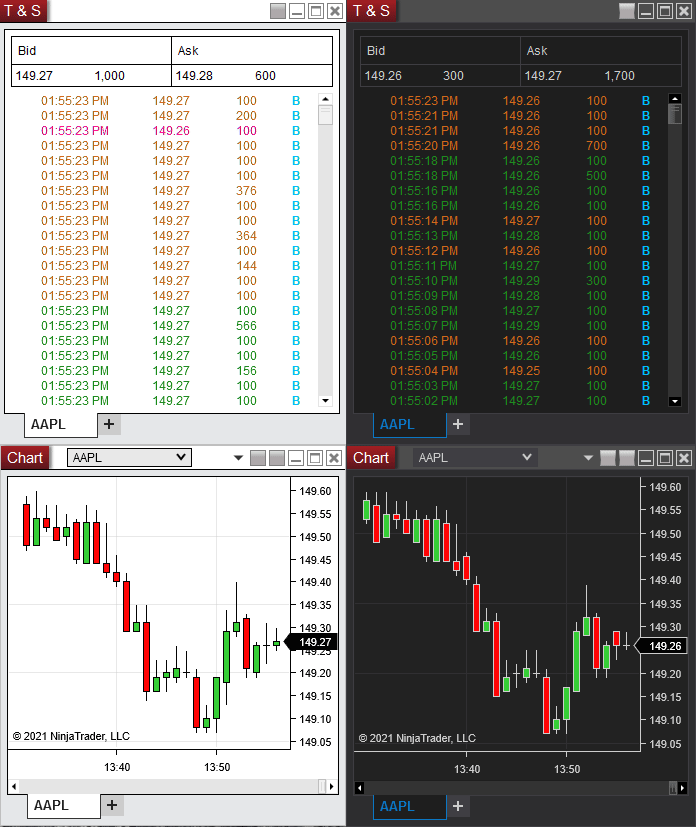Open AAPL instrument selector in dark Chart
696x827 pixels.
(475, 457)
